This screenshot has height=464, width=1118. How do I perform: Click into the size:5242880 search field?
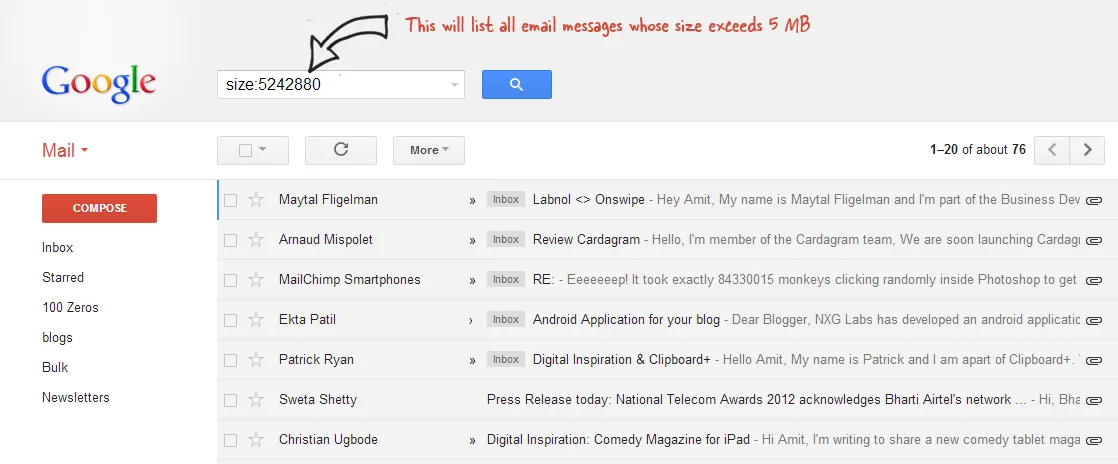330,85
